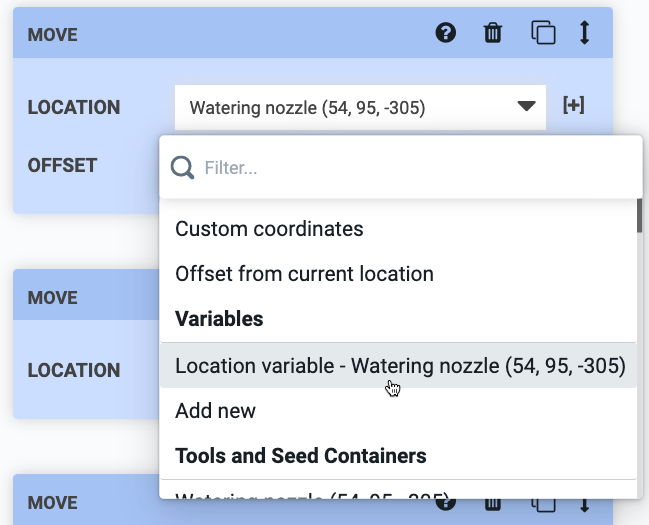Click the bottom MOVE step title
This screenshot has height=525, width=649.
[52, 503]
